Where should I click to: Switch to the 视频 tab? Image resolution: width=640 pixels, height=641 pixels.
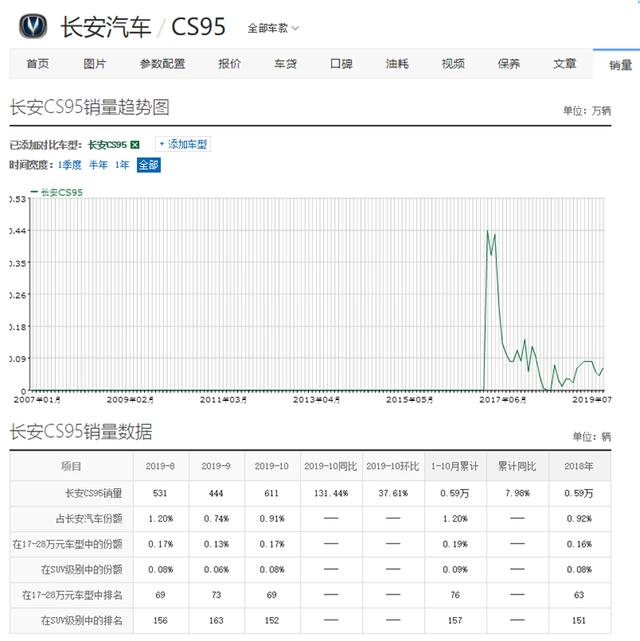[x=453, y=64]
